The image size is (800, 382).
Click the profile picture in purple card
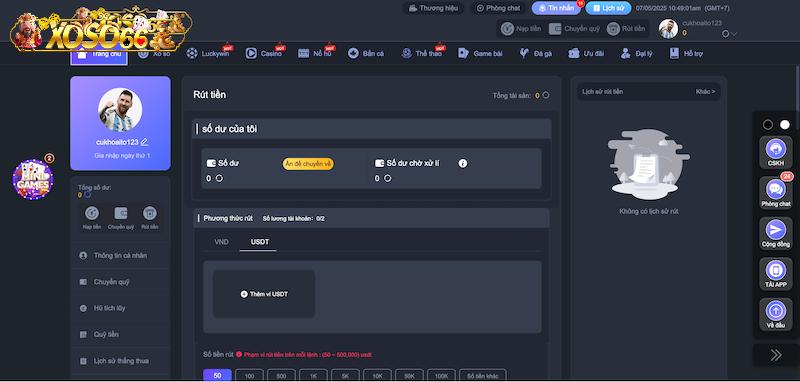tap(120, 110)
